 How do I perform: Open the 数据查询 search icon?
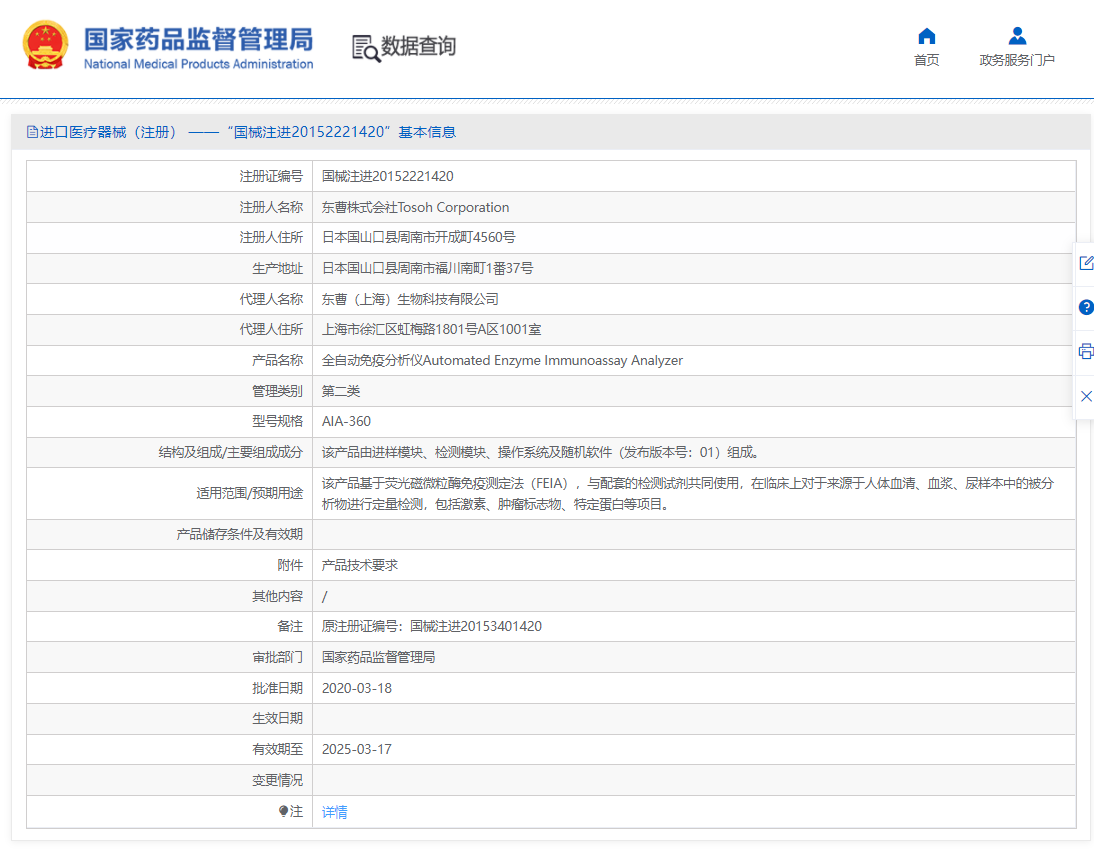pyautogui.click(x=366, y=48)
